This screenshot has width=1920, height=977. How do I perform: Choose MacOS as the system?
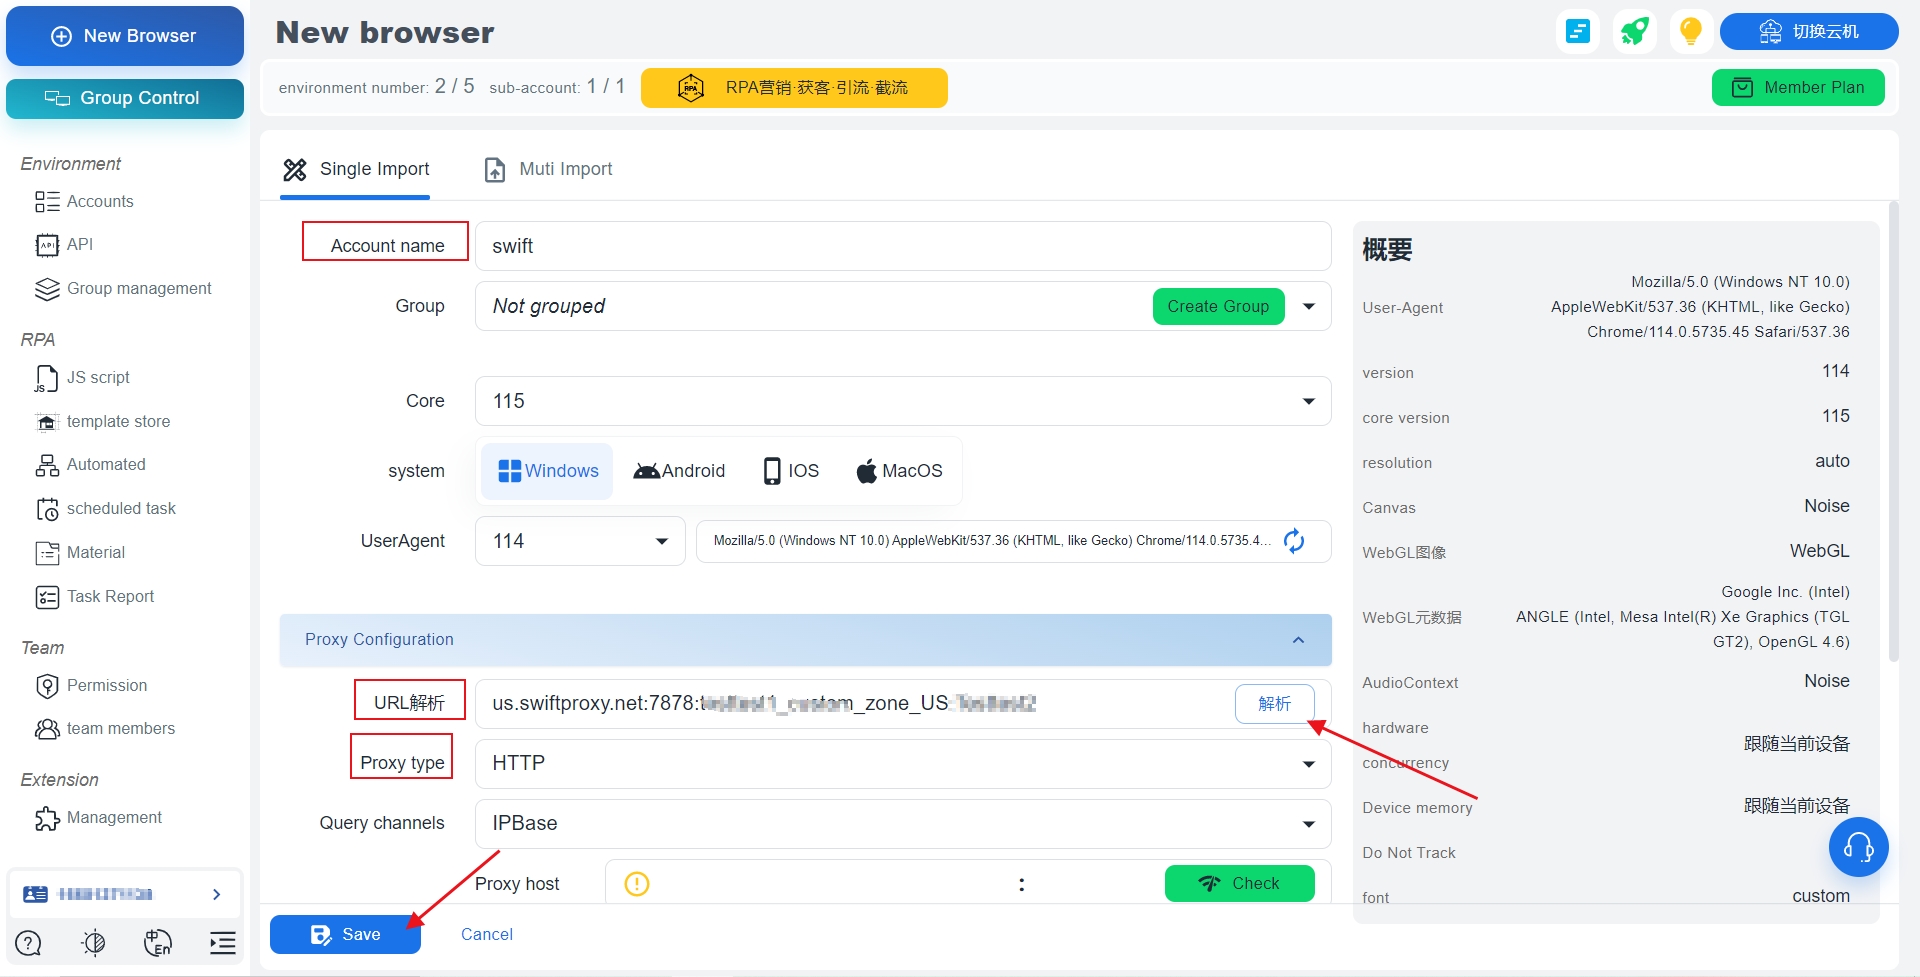pos(899,471)
